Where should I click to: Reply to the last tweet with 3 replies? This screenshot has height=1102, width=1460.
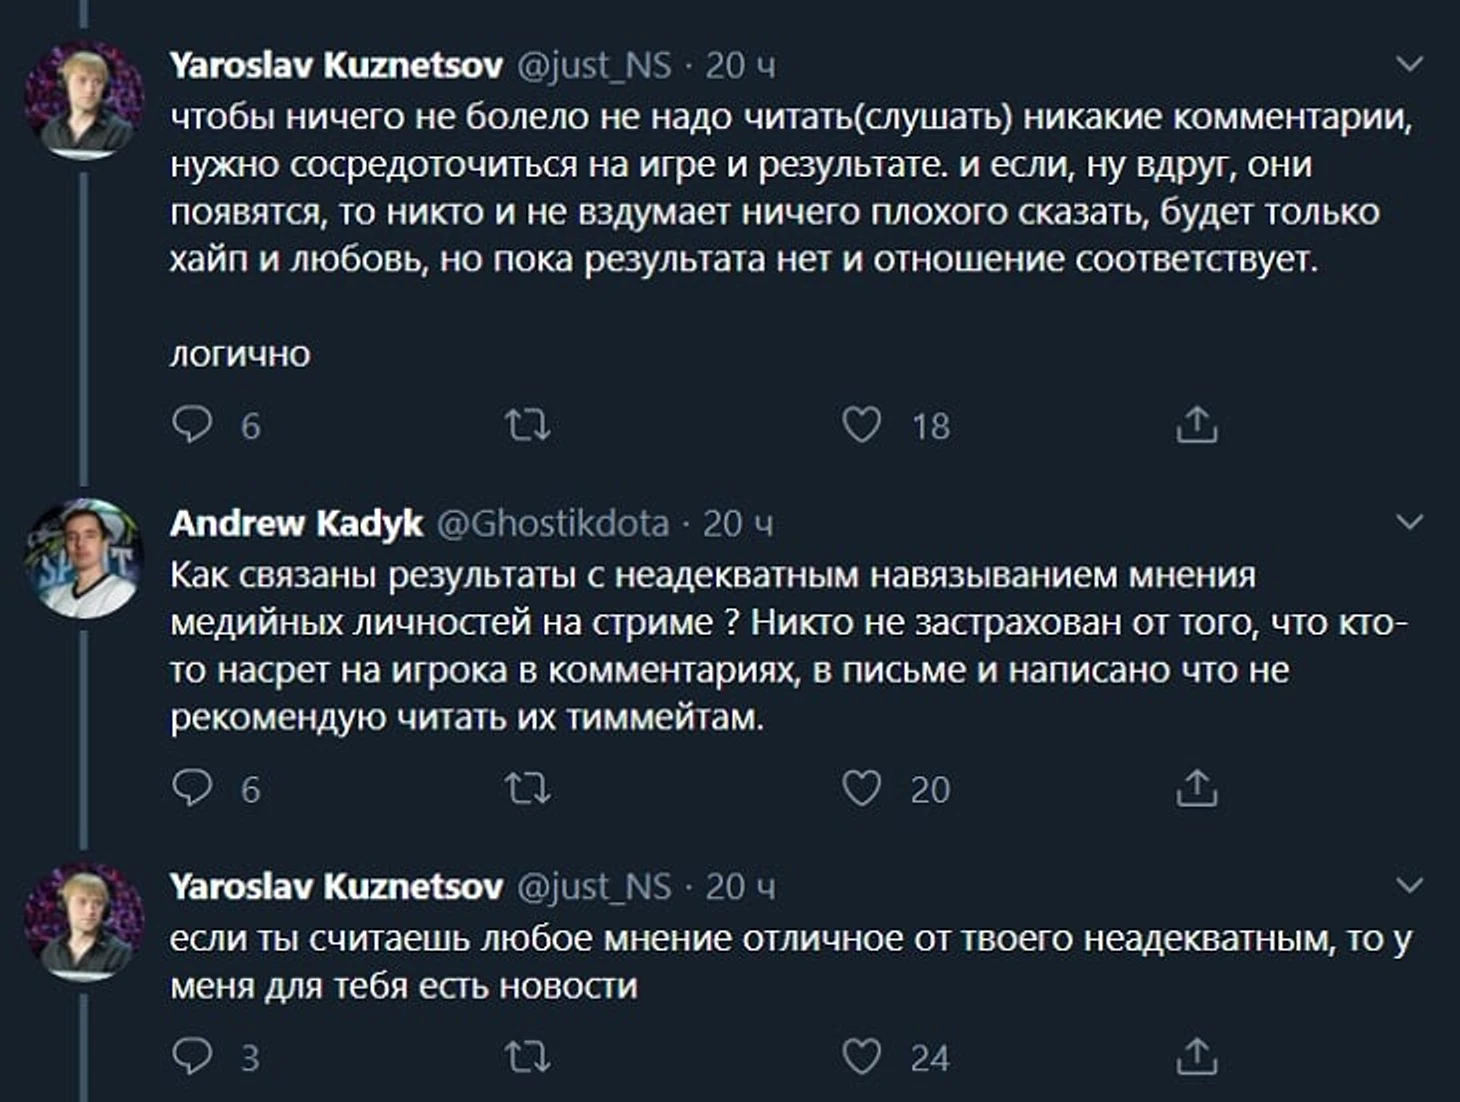pos(192,1056)
